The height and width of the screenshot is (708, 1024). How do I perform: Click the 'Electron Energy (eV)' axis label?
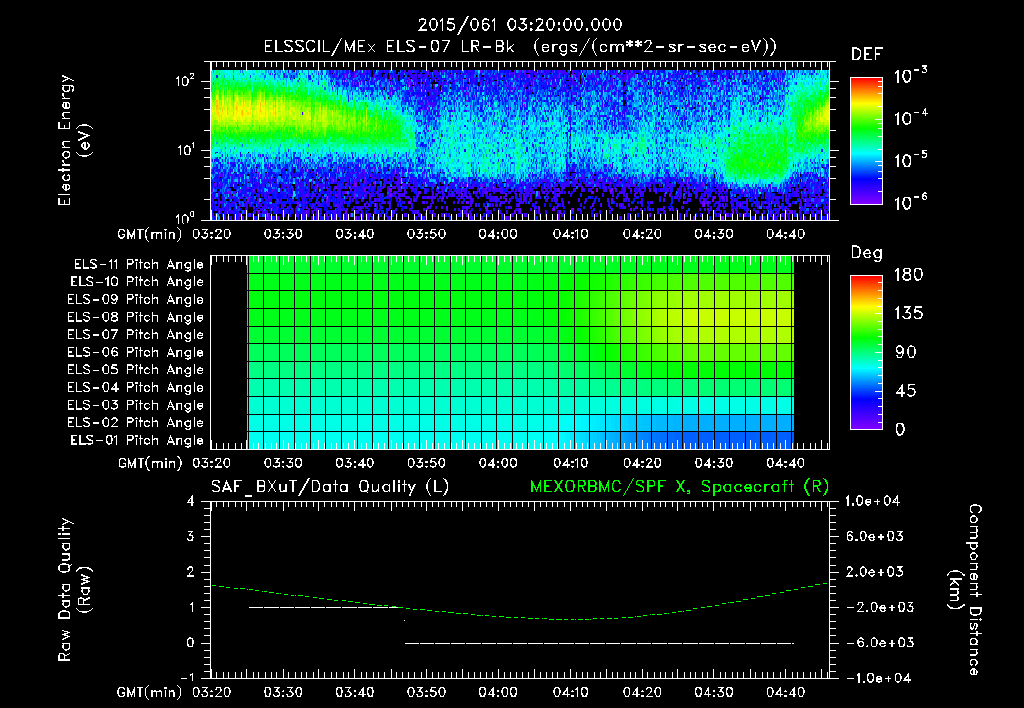pos(74,140)
